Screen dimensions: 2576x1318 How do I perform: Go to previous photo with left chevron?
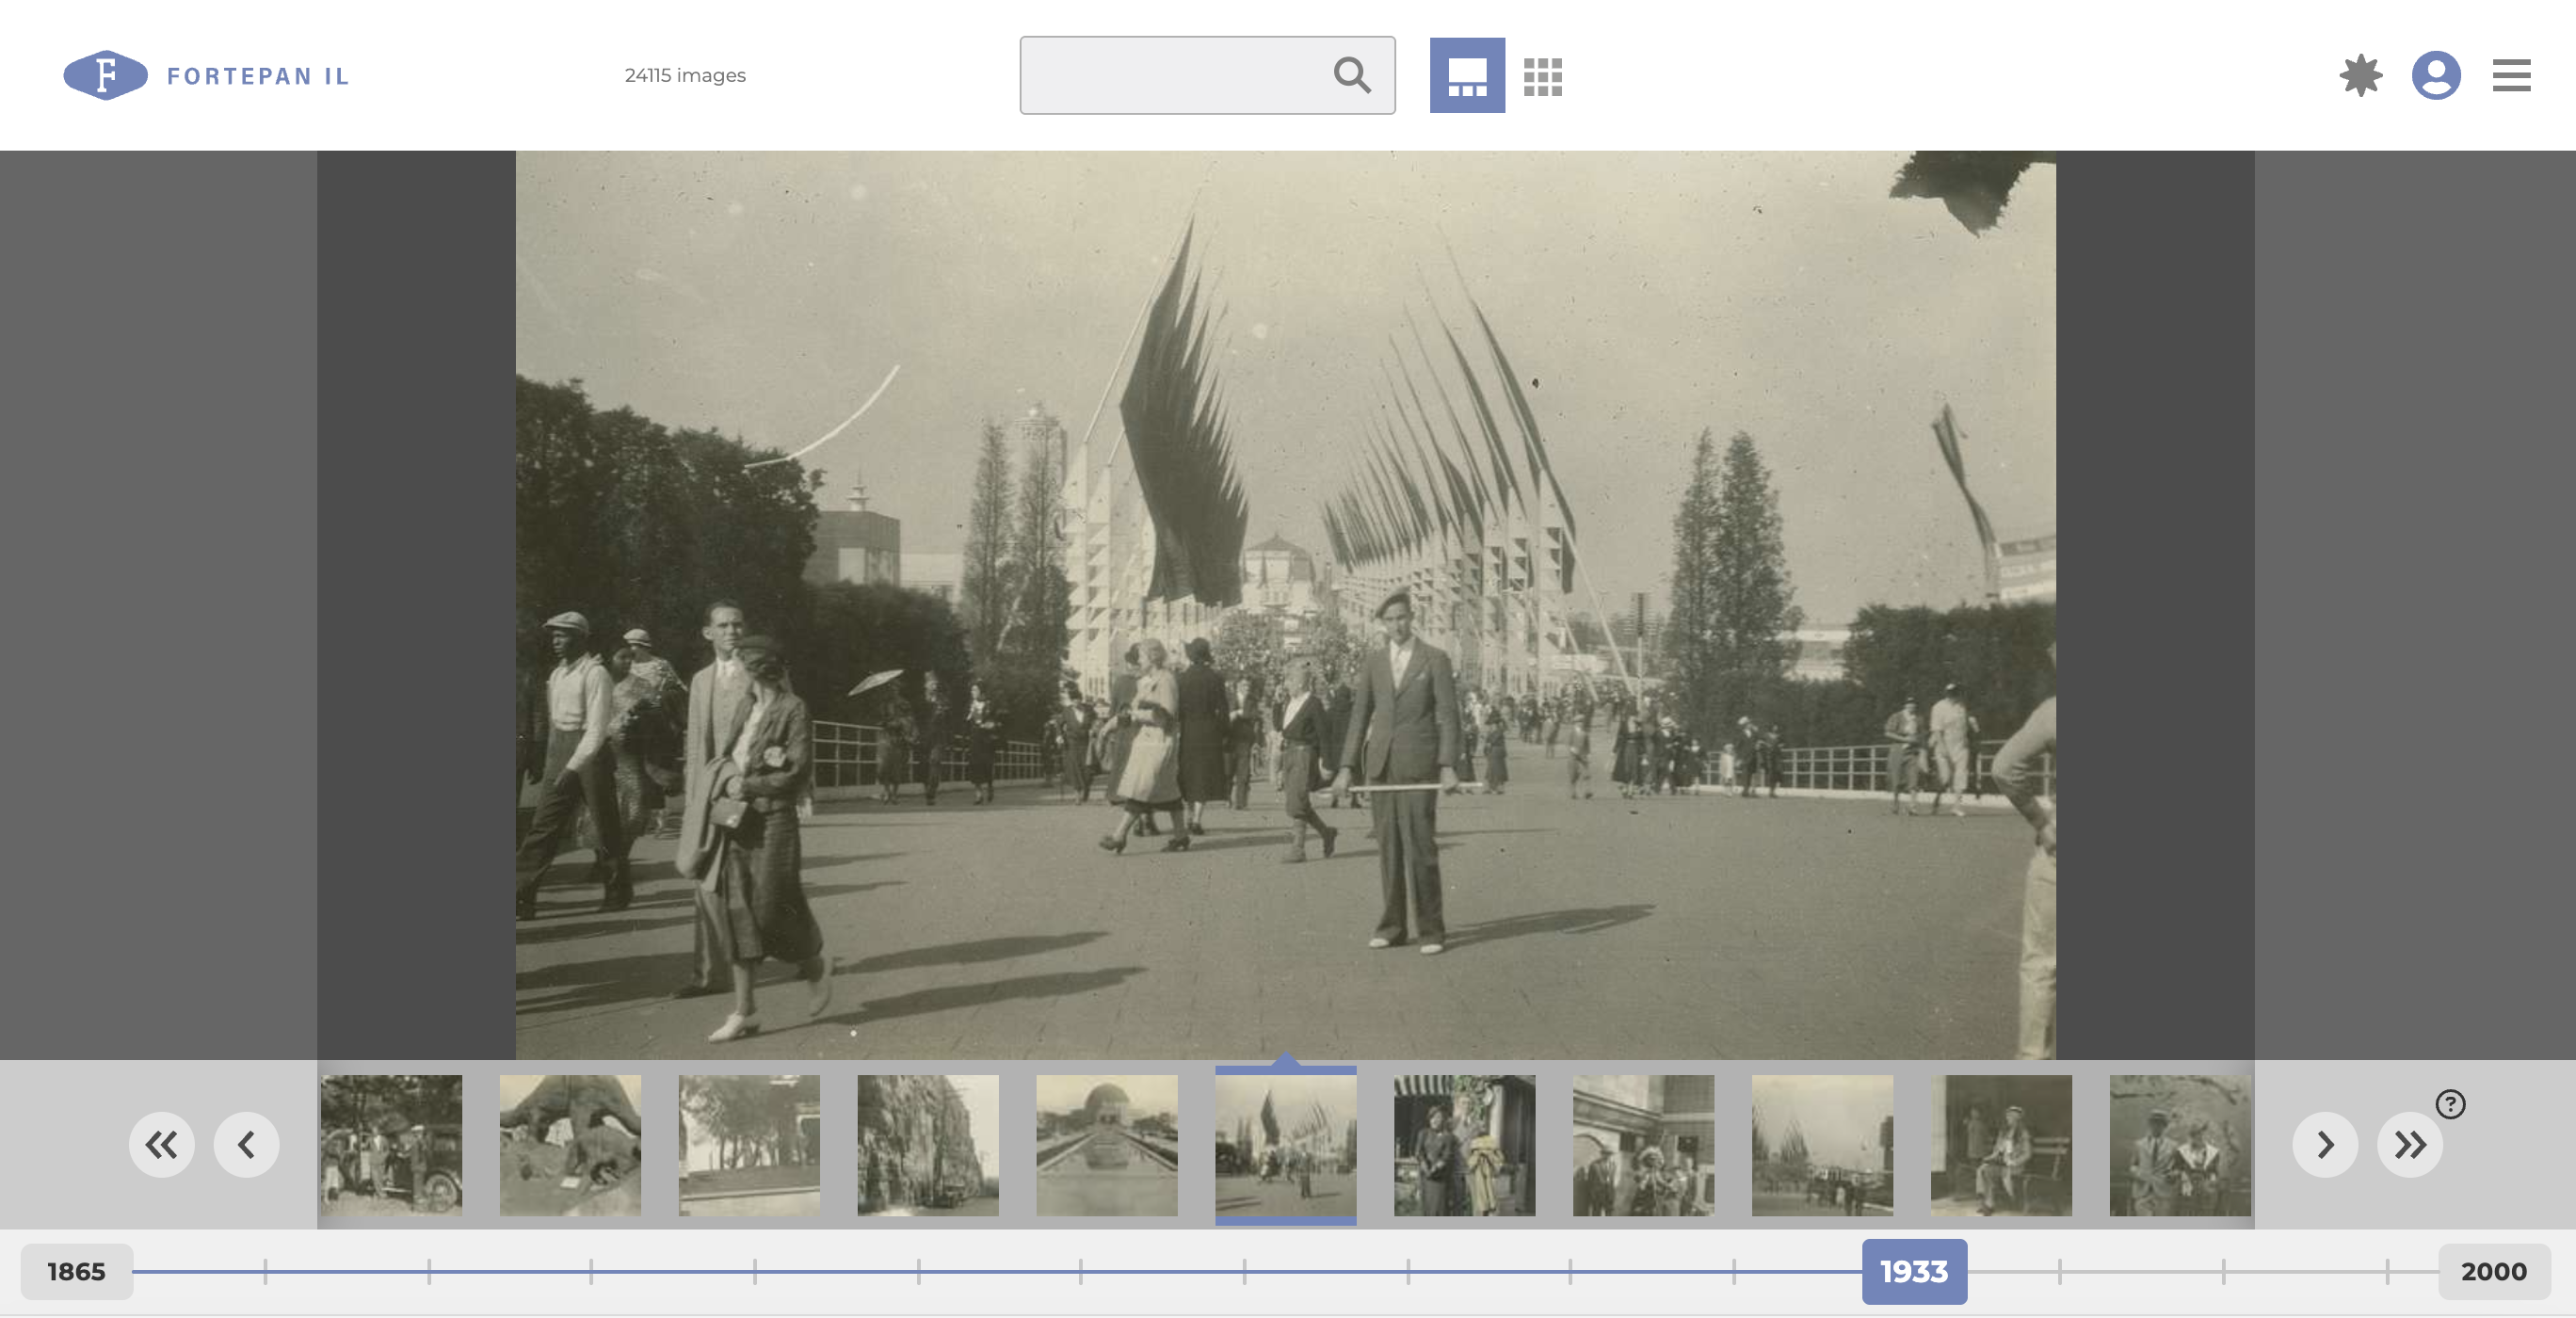(246, 1144)
